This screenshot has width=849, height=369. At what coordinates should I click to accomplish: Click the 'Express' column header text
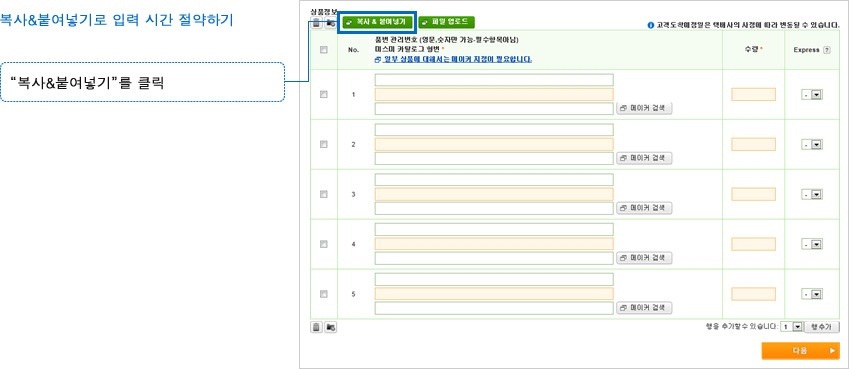pos(807,50)
